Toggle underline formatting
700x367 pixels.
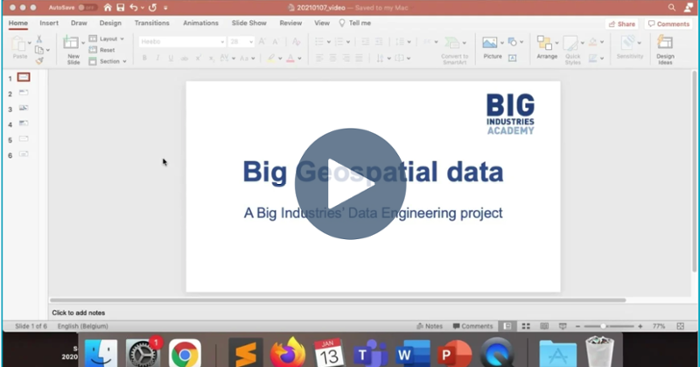[x=171, y=58]
